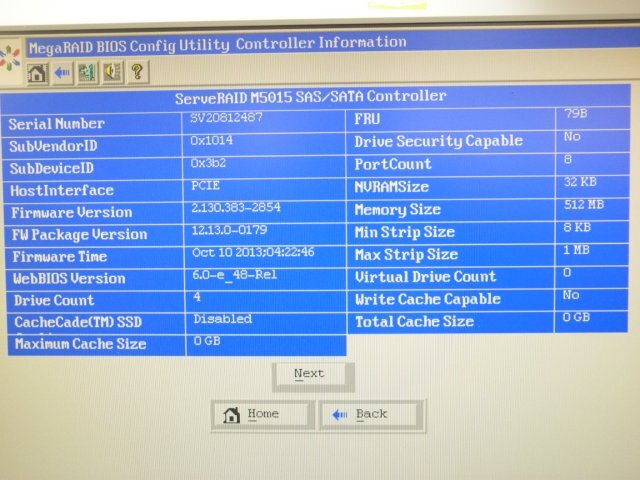Screen dimensions: 640x480
Task: Select the FRU value 79B
Action: click(576, 113)
